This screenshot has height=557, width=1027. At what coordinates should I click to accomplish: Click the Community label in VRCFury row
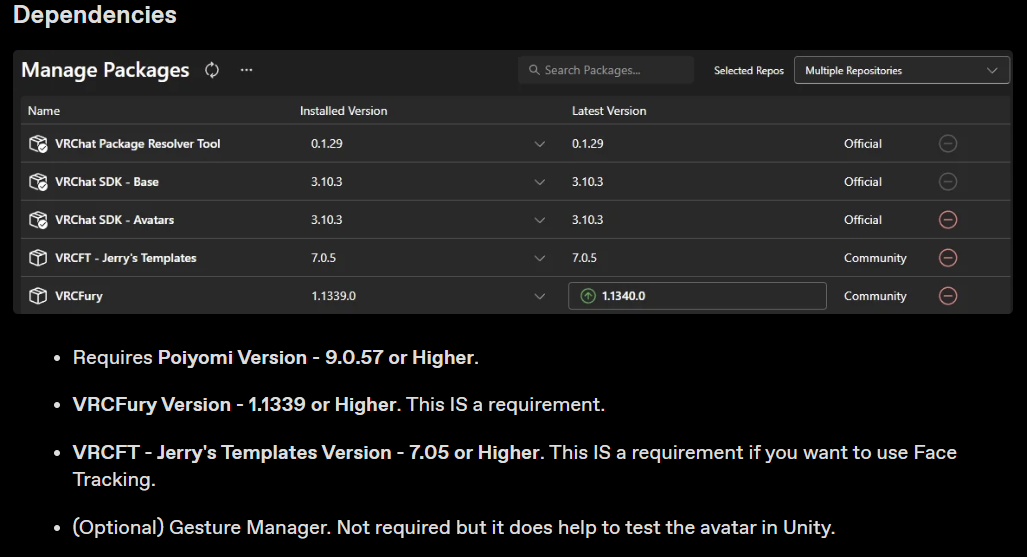pyautogui.click(x=875, y=296)
